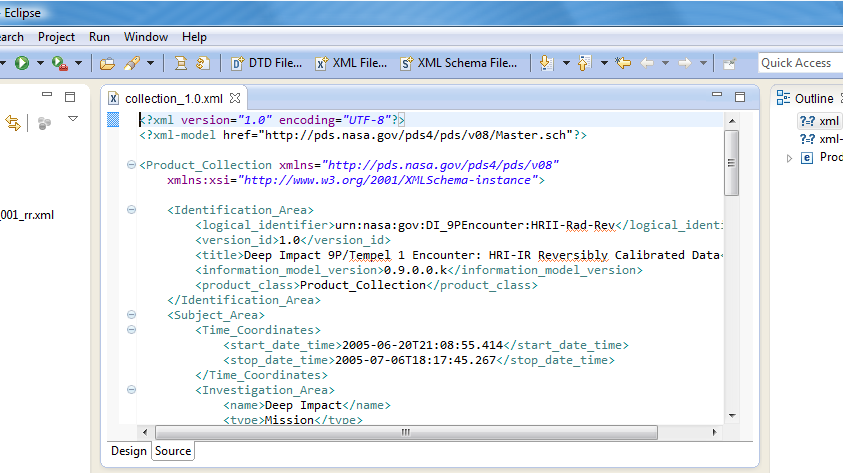Open the Search dropdown arrow
This screenshot has height=473, width=843.
coord(151,63)
